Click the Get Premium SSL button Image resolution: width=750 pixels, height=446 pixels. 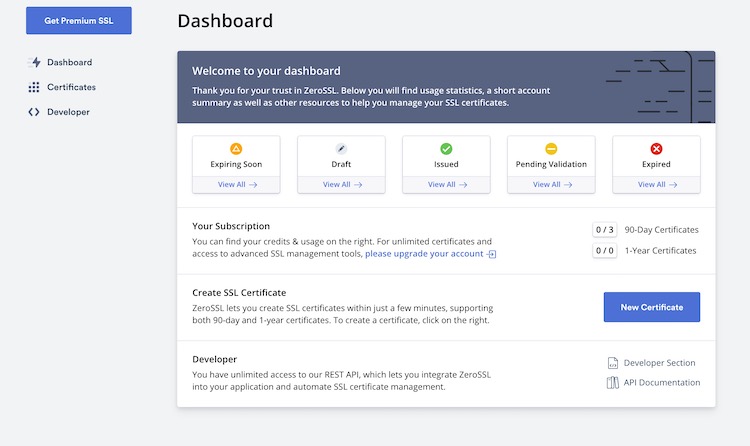(x=79, y=21)
